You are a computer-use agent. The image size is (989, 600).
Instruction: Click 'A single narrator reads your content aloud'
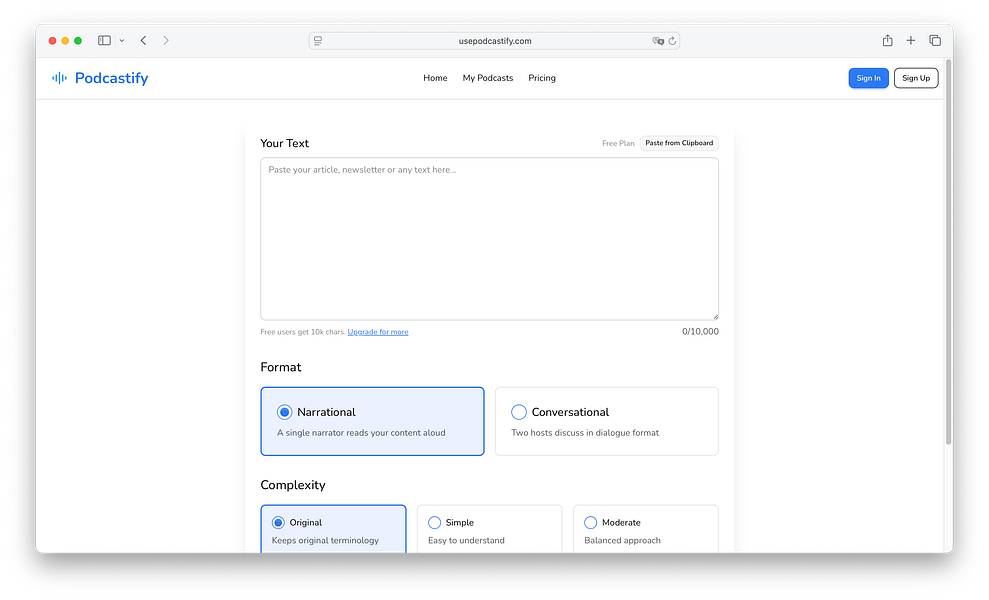coord(361,433)
